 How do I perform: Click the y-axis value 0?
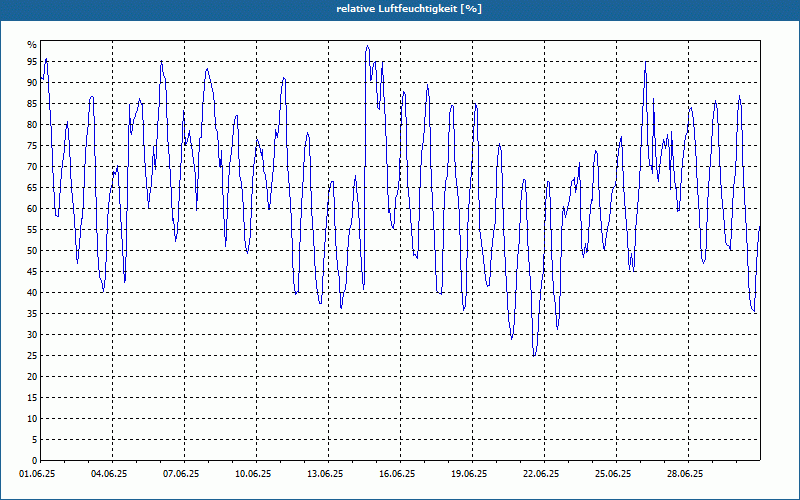(x=35, y=461)
